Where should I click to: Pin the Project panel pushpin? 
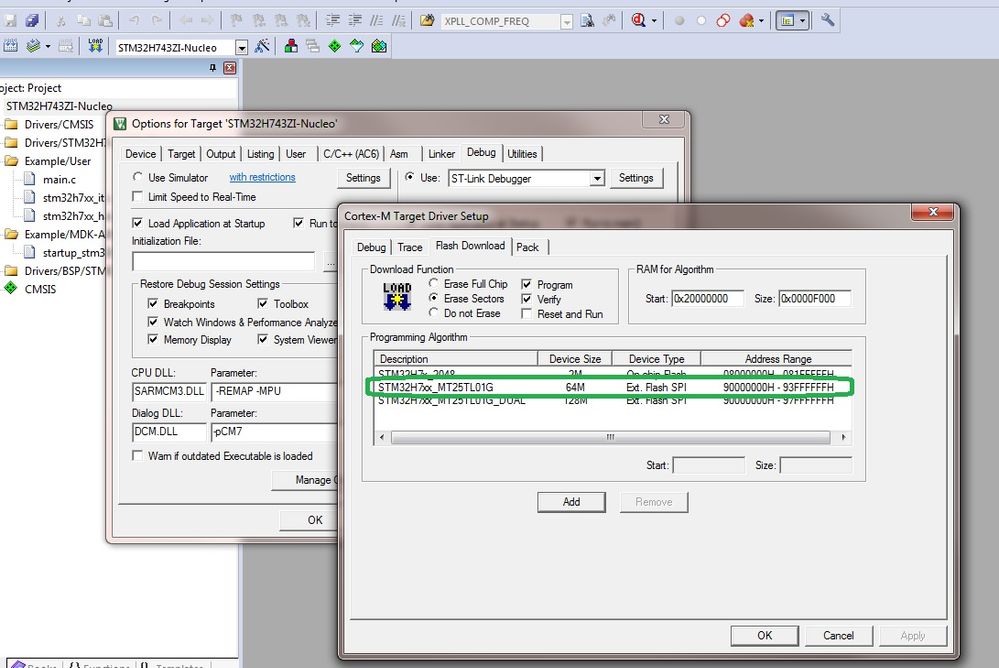(213, 68)
